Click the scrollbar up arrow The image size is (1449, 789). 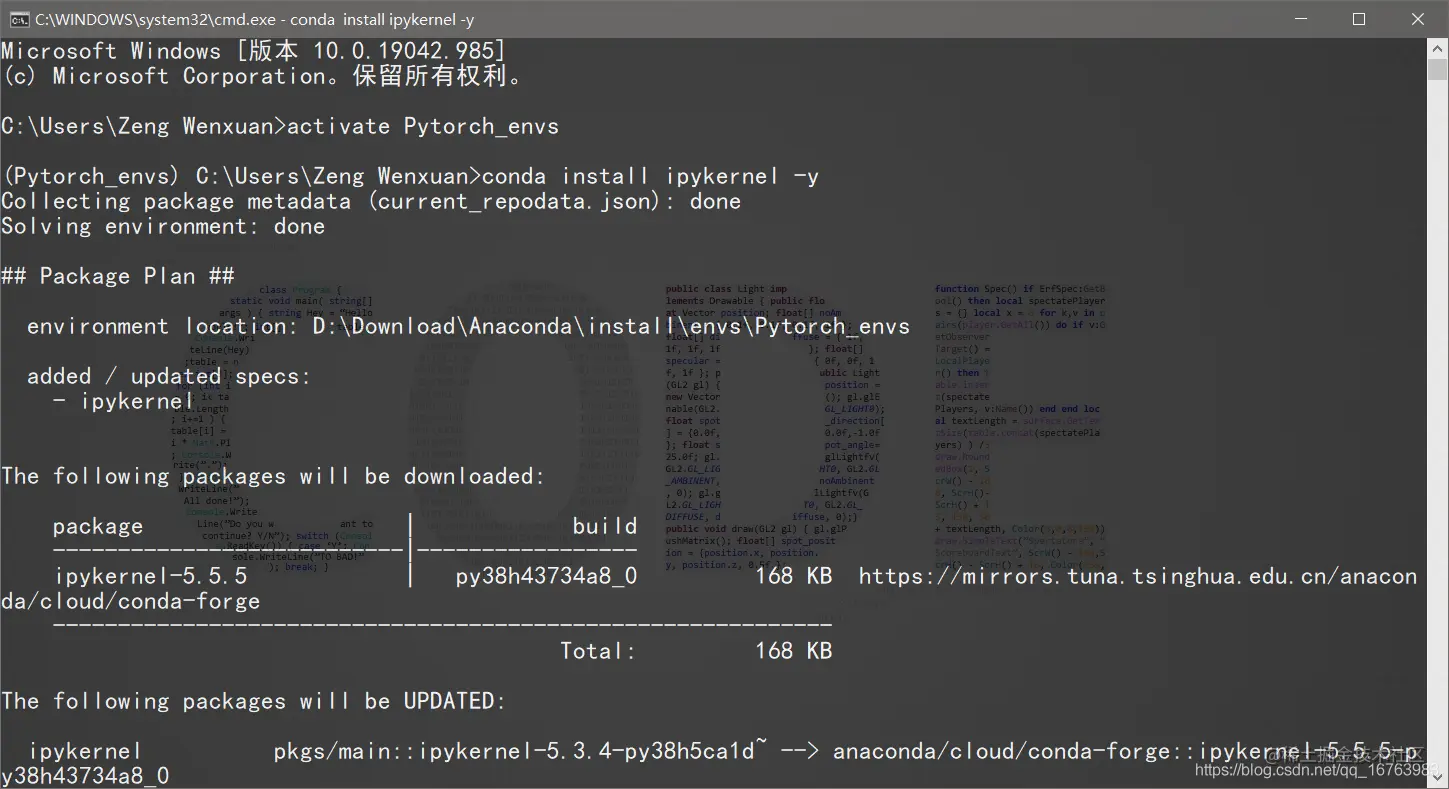coord(1438,49)
